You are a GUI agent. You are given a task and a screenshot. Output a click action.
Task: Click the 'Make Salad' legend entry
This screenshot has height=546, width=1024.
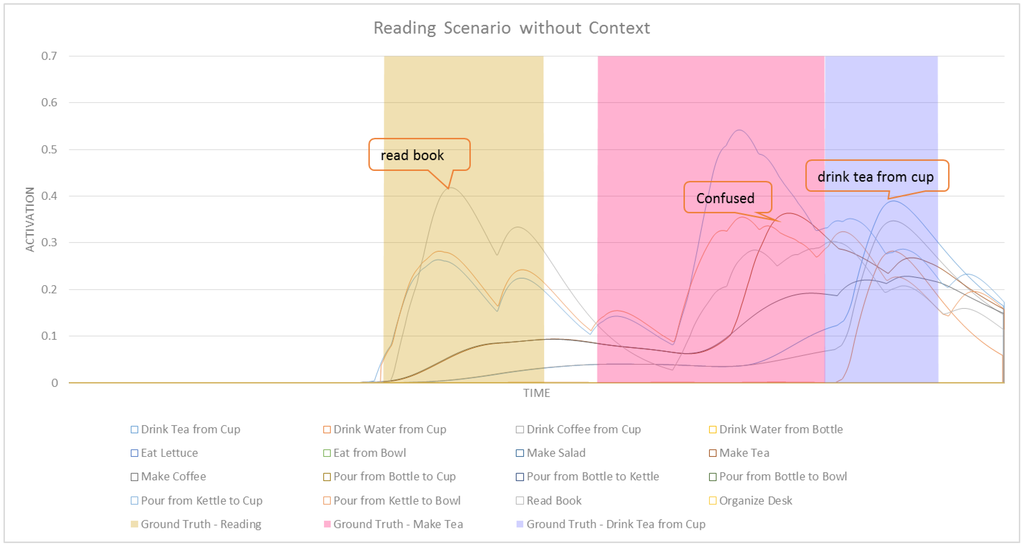(x=558, y=453)
